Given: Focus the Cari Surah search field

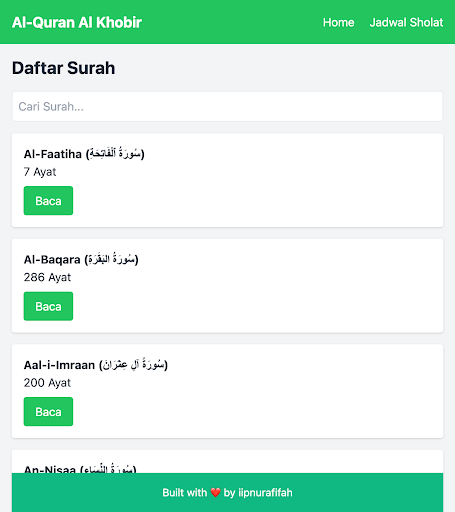Looking at the screenshot, I should pyautogui.click(x=227, y=106).
